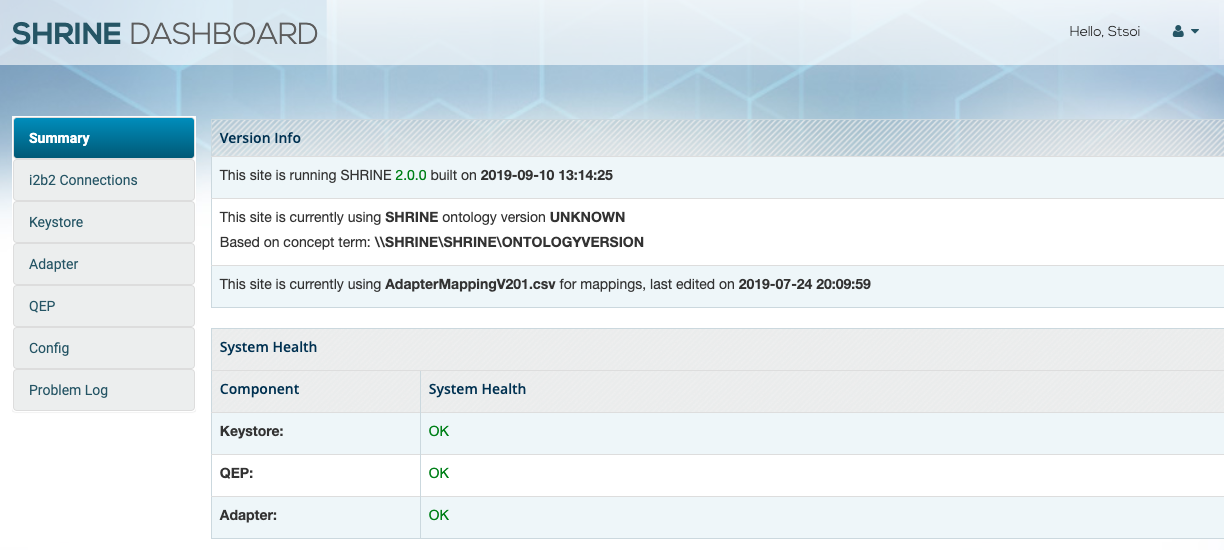Select mapping edit date 2019-07-24 20:09:59
1224x550 pixels.
coord(805,284)
